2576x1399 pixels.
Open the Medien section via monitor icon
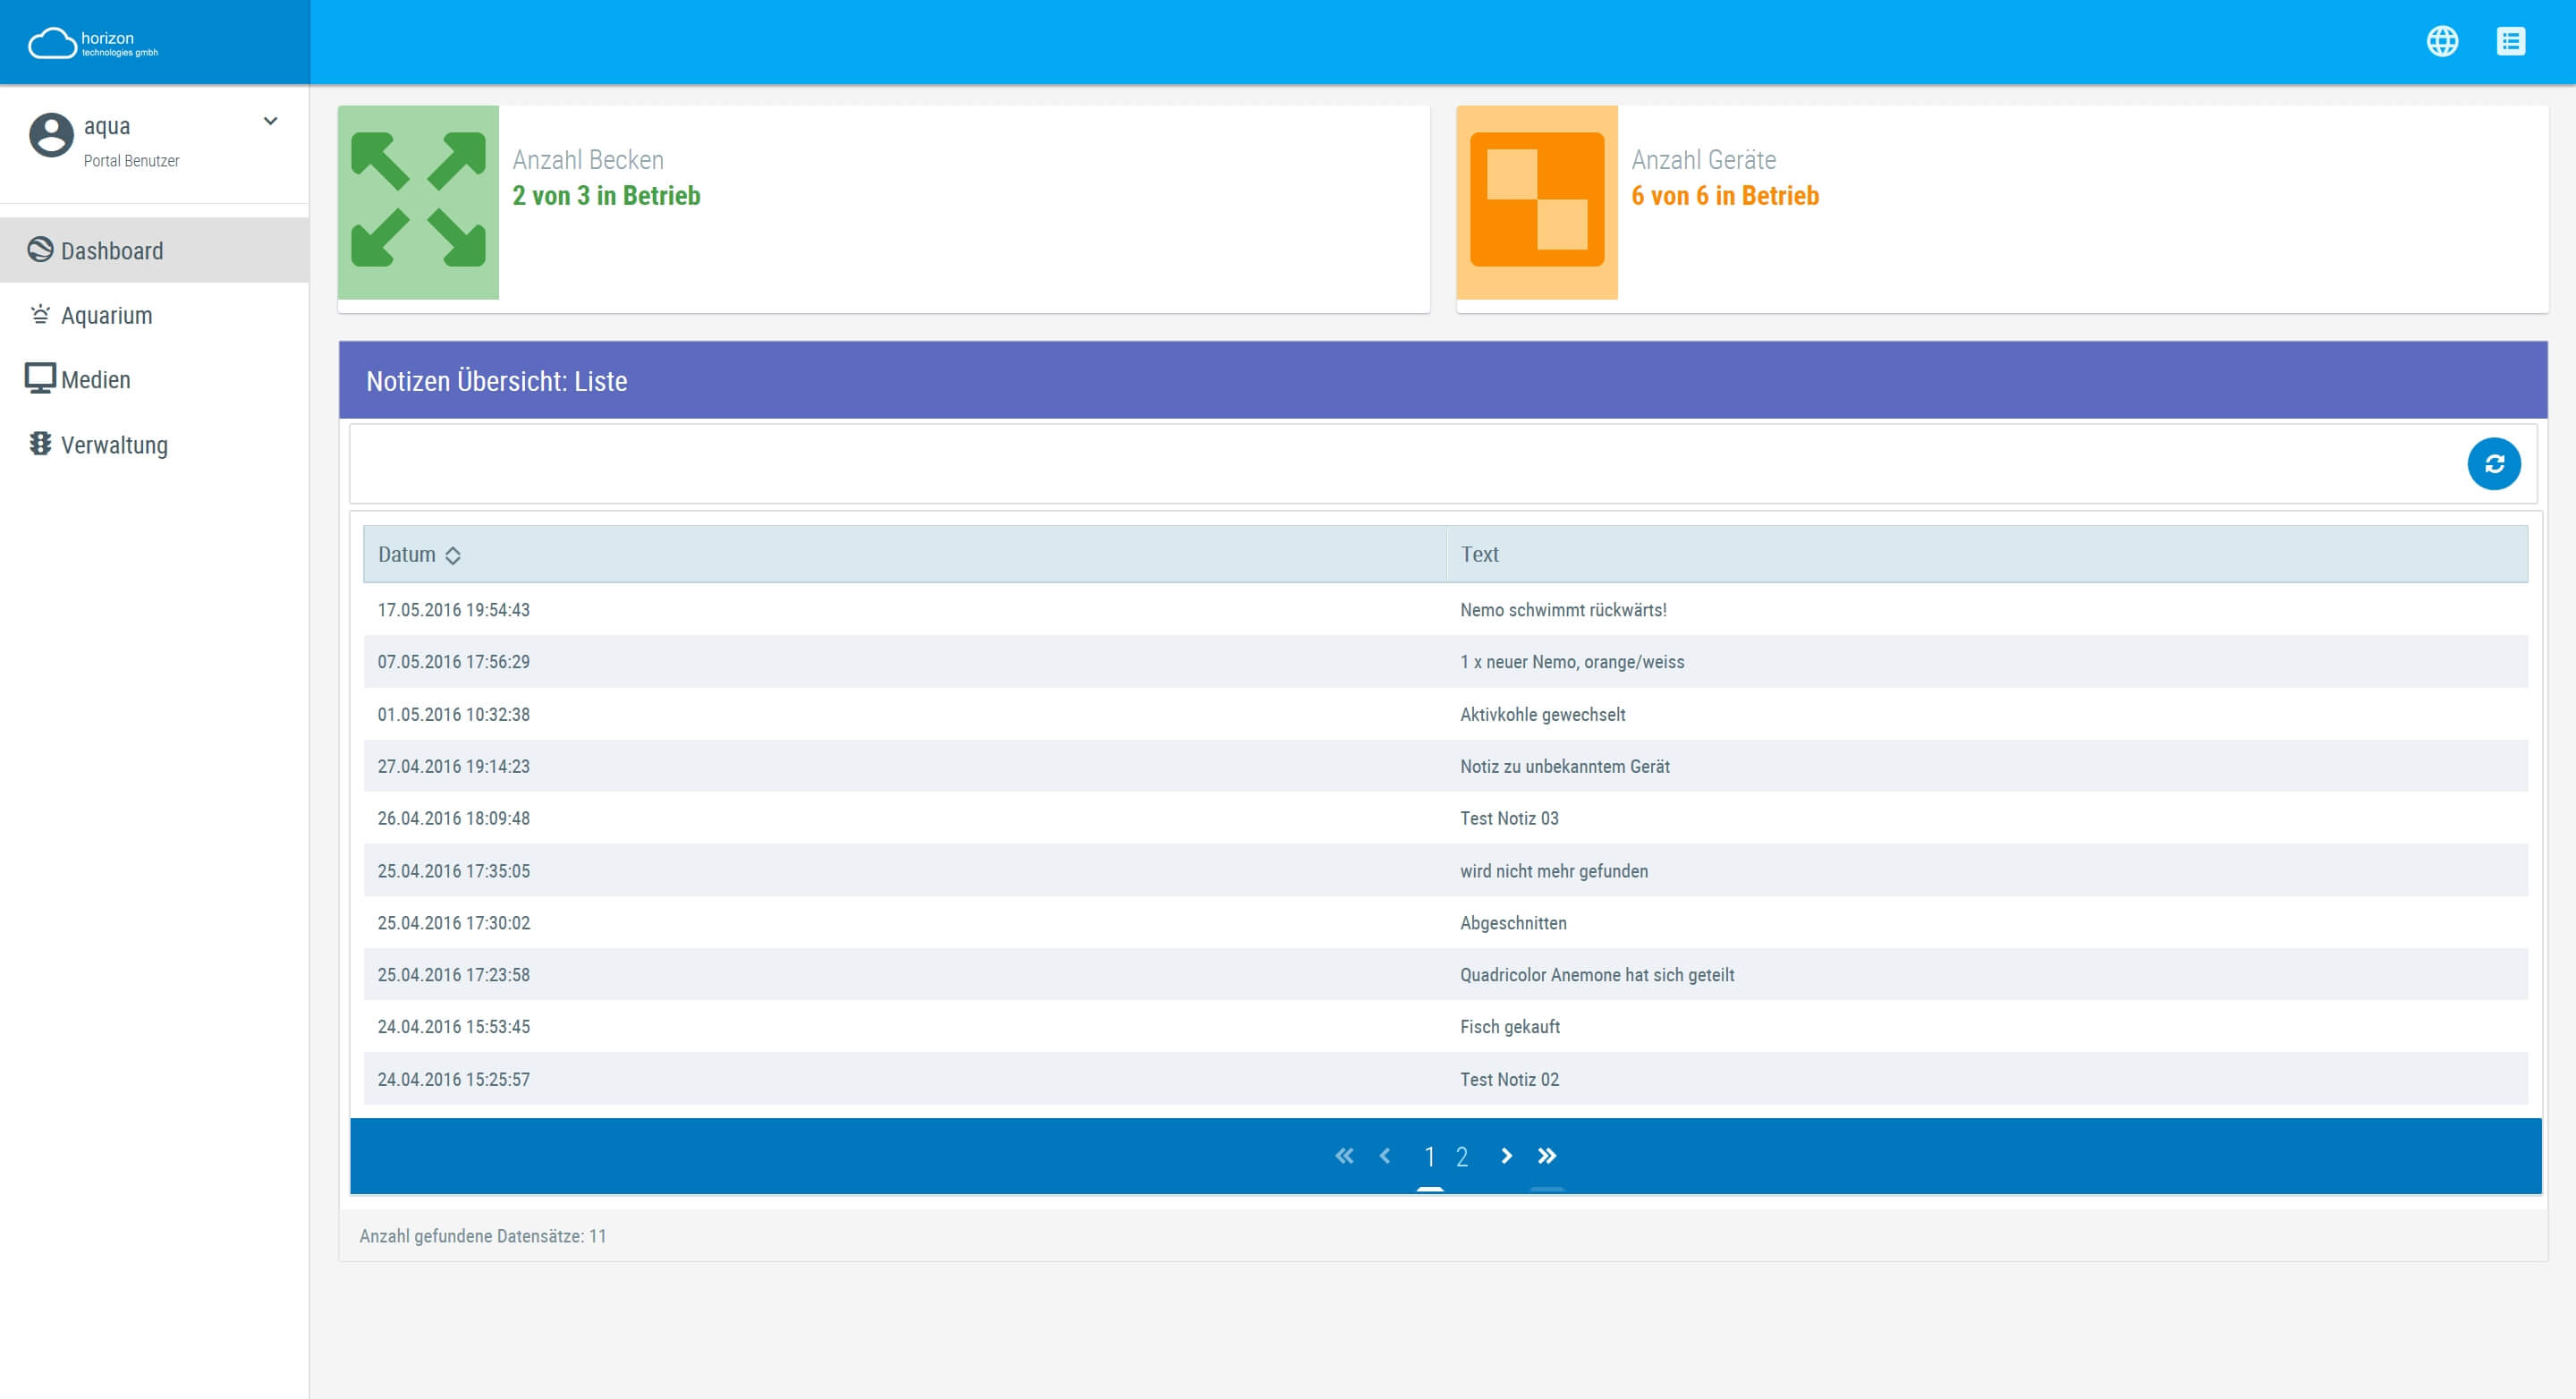[40, 378]
